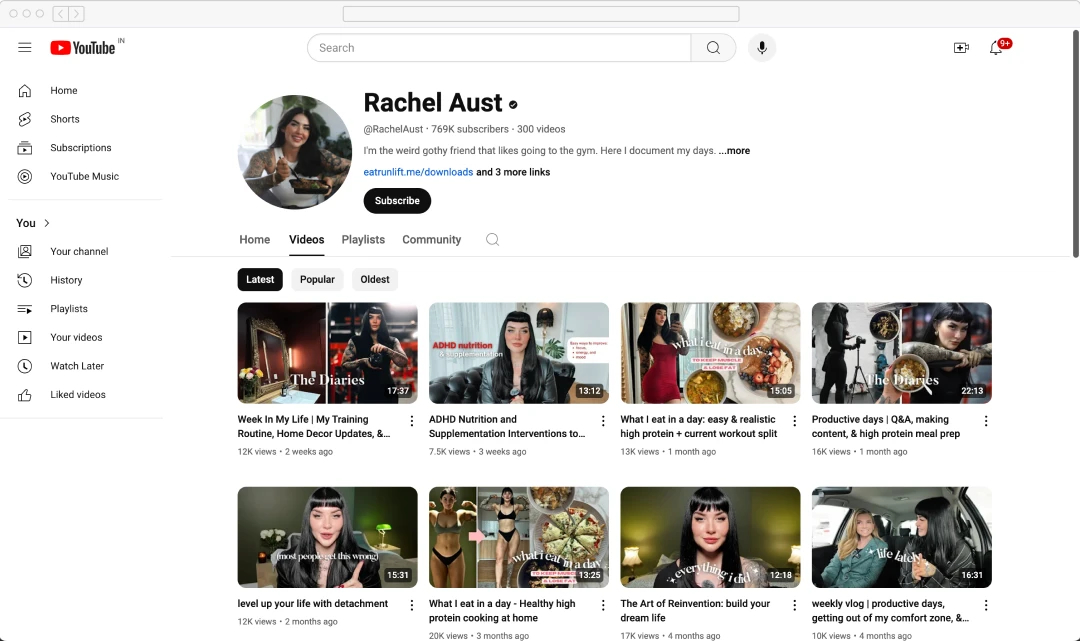Start a voice search with the microphone
The image size is (1080, 641).
762,47
